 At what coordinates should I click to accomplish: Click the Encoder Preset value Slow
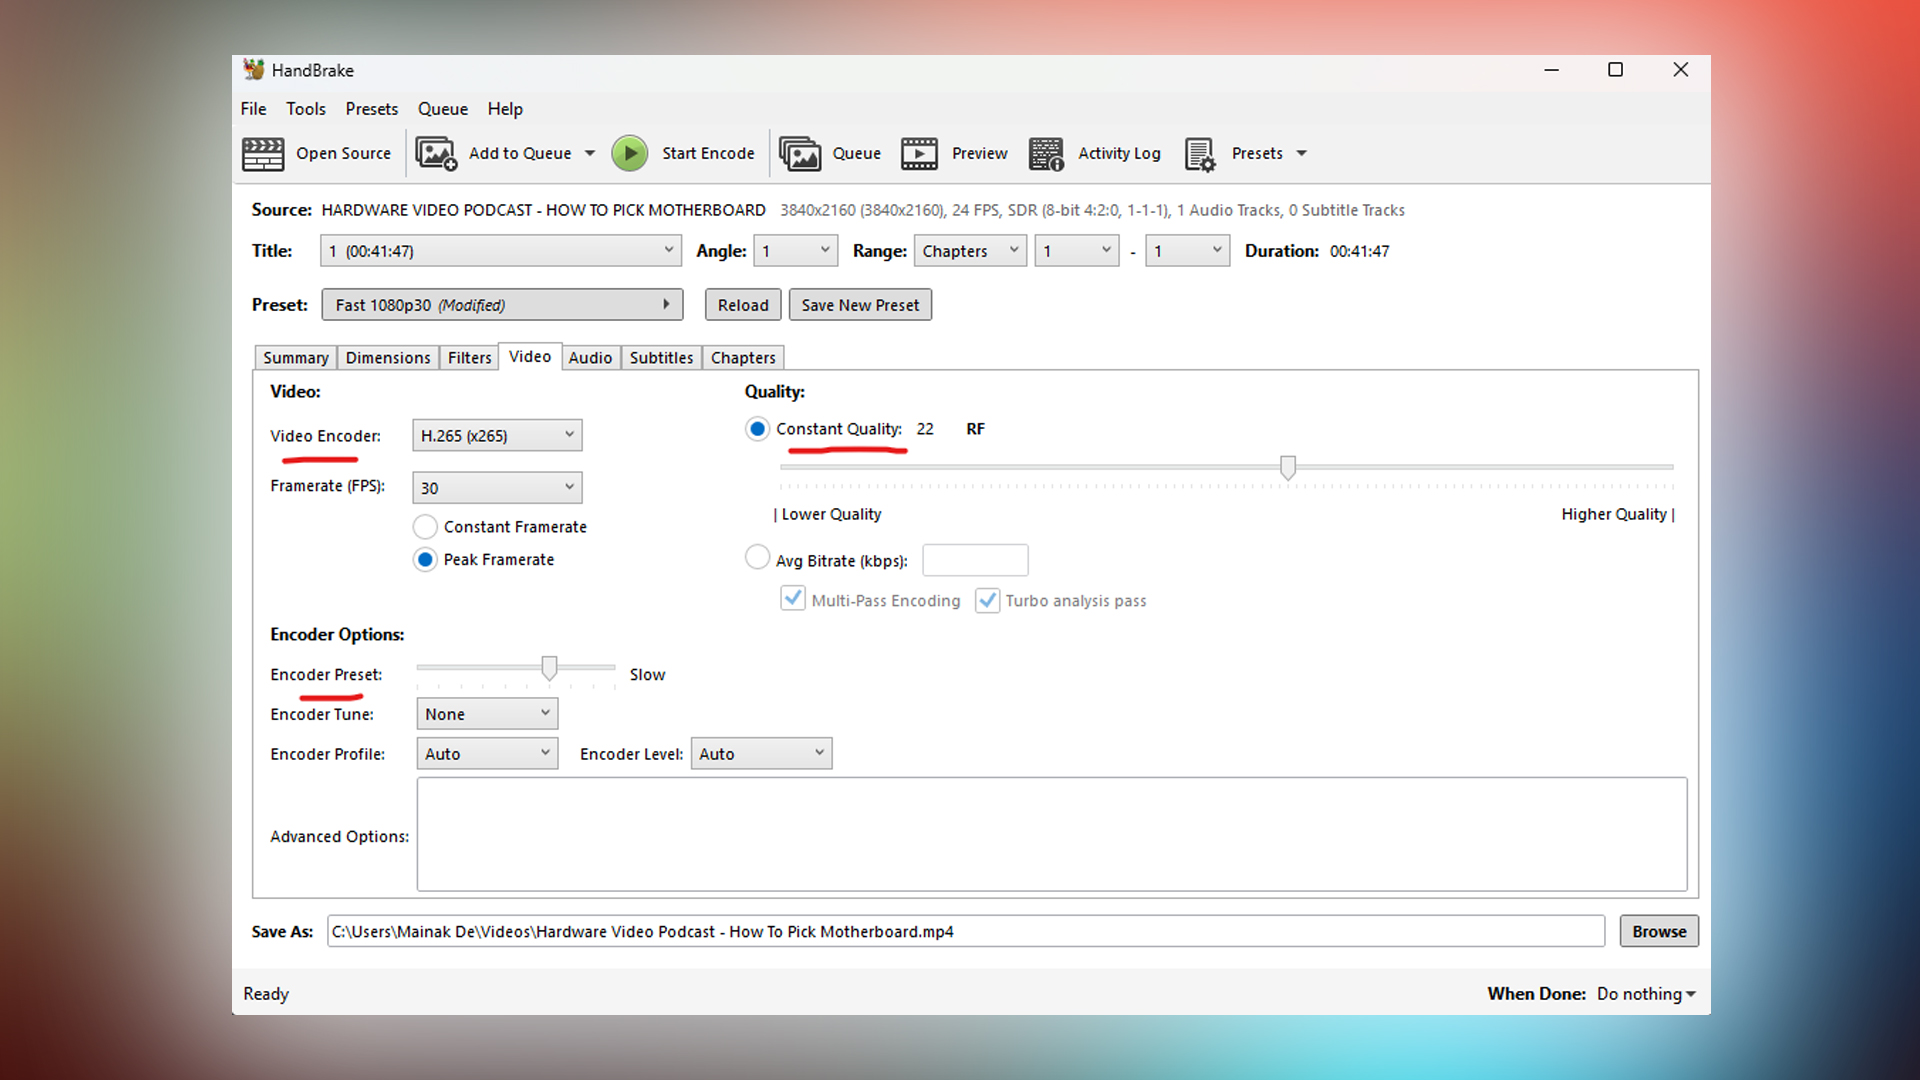coord(647,675)
